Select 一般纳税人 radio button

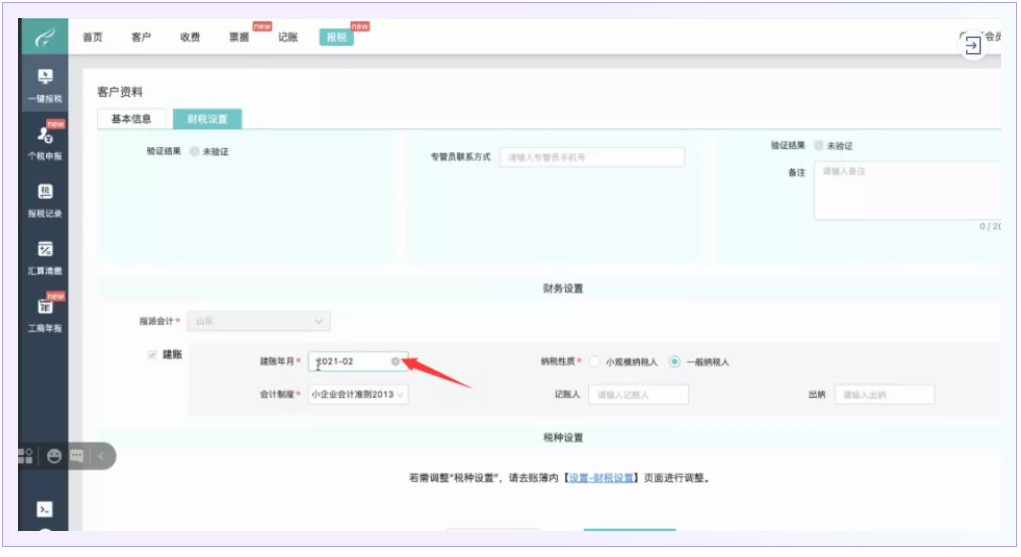coord(674,362)
